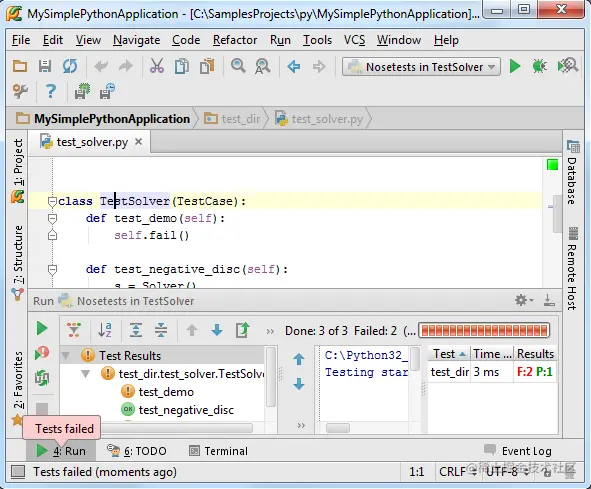
Task: Open Run panel gear settings
Action: tap(524, 300)
